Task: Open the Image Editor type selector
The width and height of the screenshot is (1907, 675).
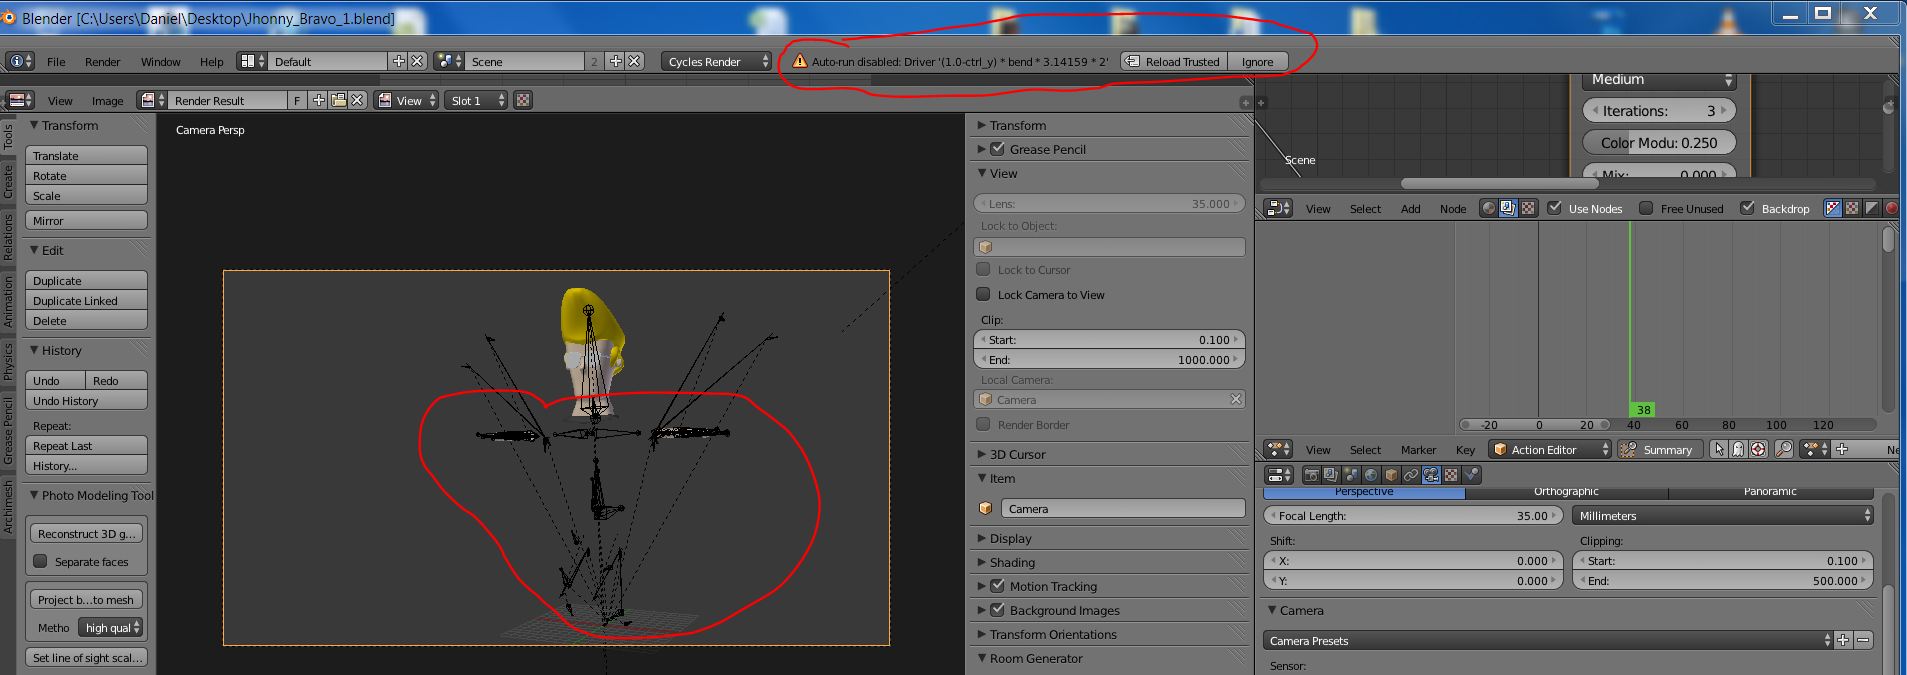Action: (x=20, y=100)
